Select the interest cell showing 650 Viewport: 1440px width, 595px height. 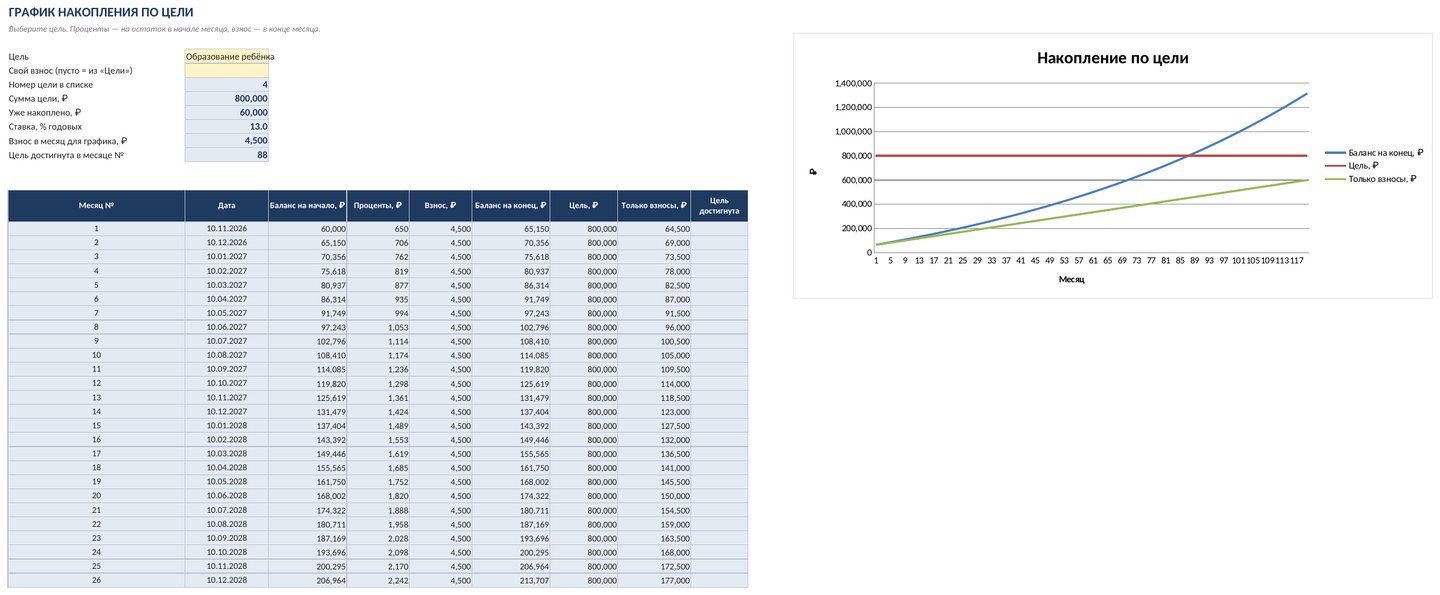(x=378, y=229)
